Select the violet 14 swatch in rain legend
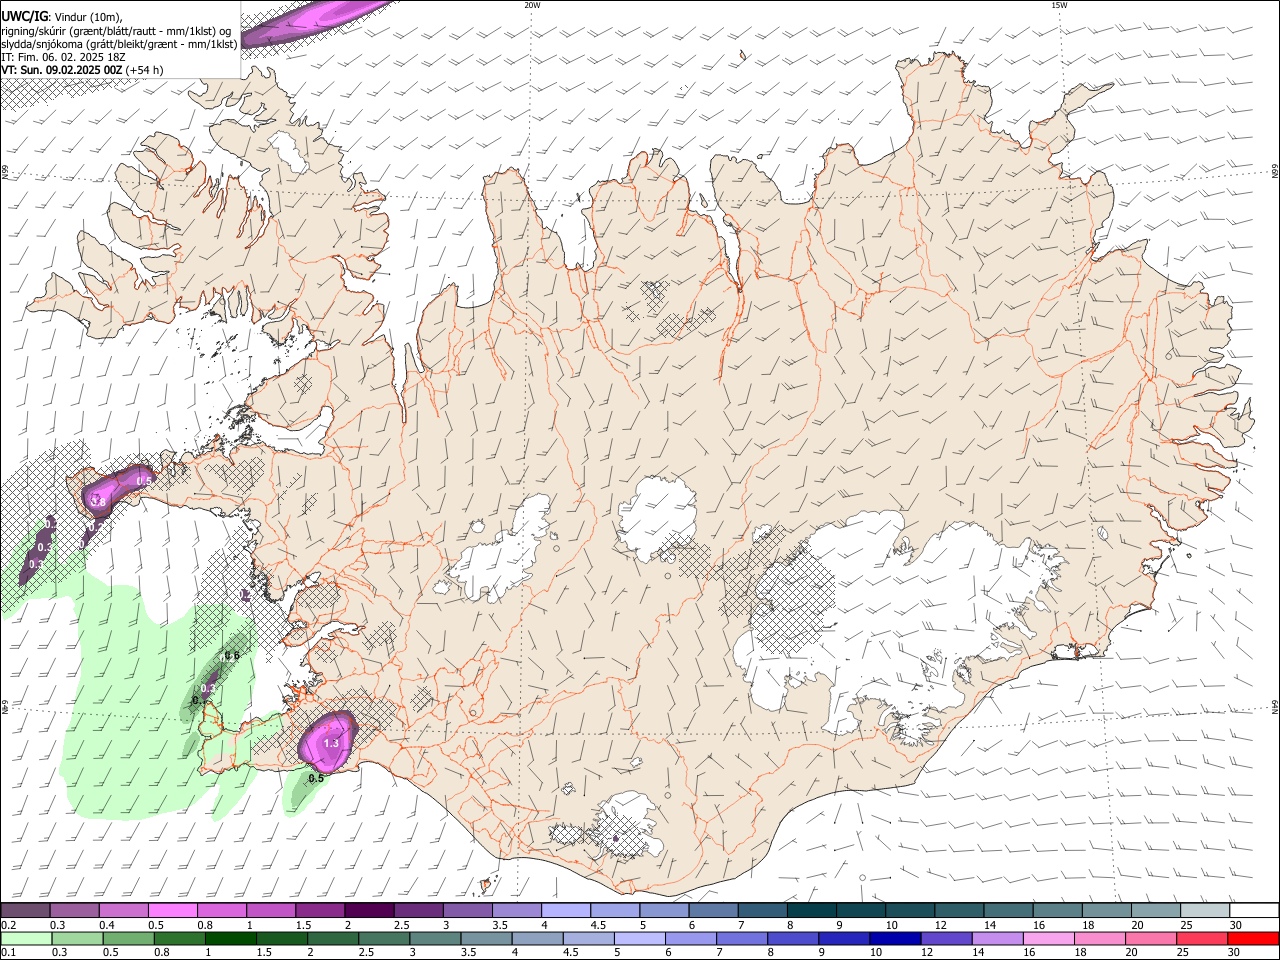This screenshot has width=1280, height=960. (997, 939)
